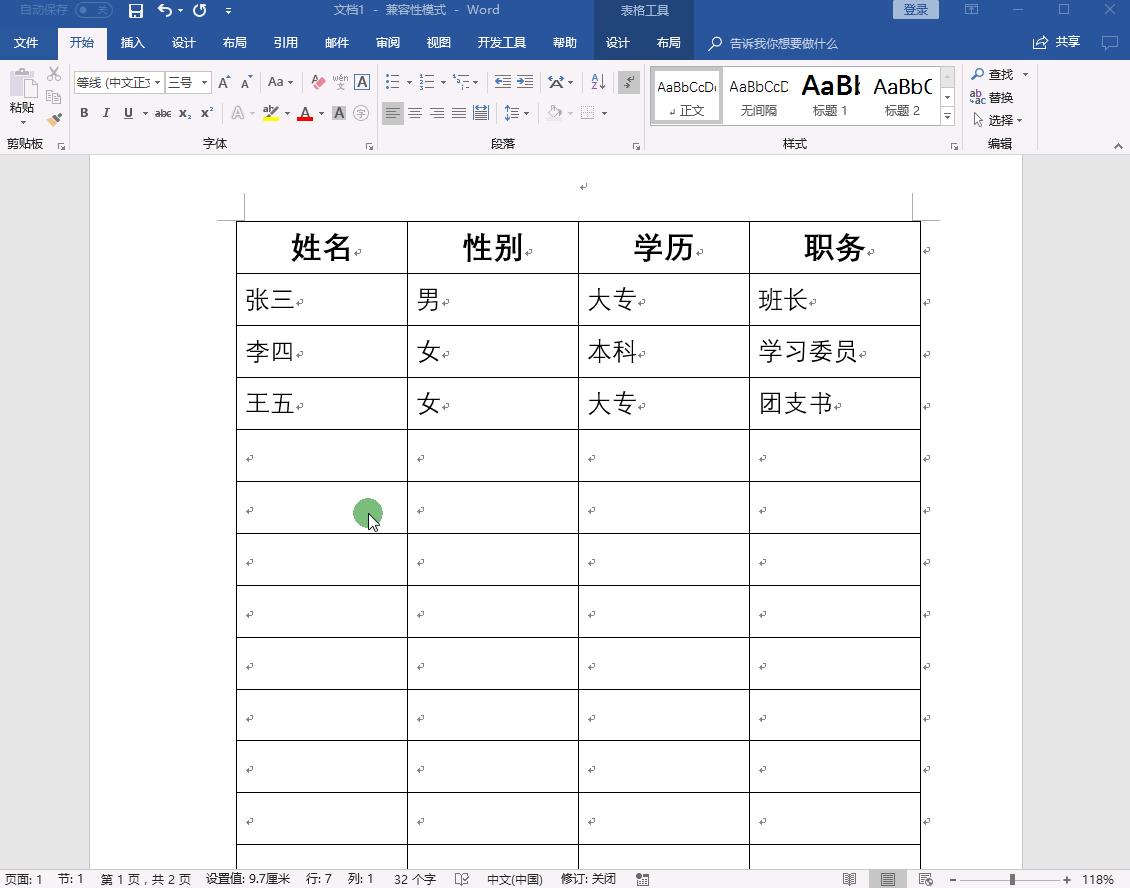Enable justified text alignment

point(459,113)
